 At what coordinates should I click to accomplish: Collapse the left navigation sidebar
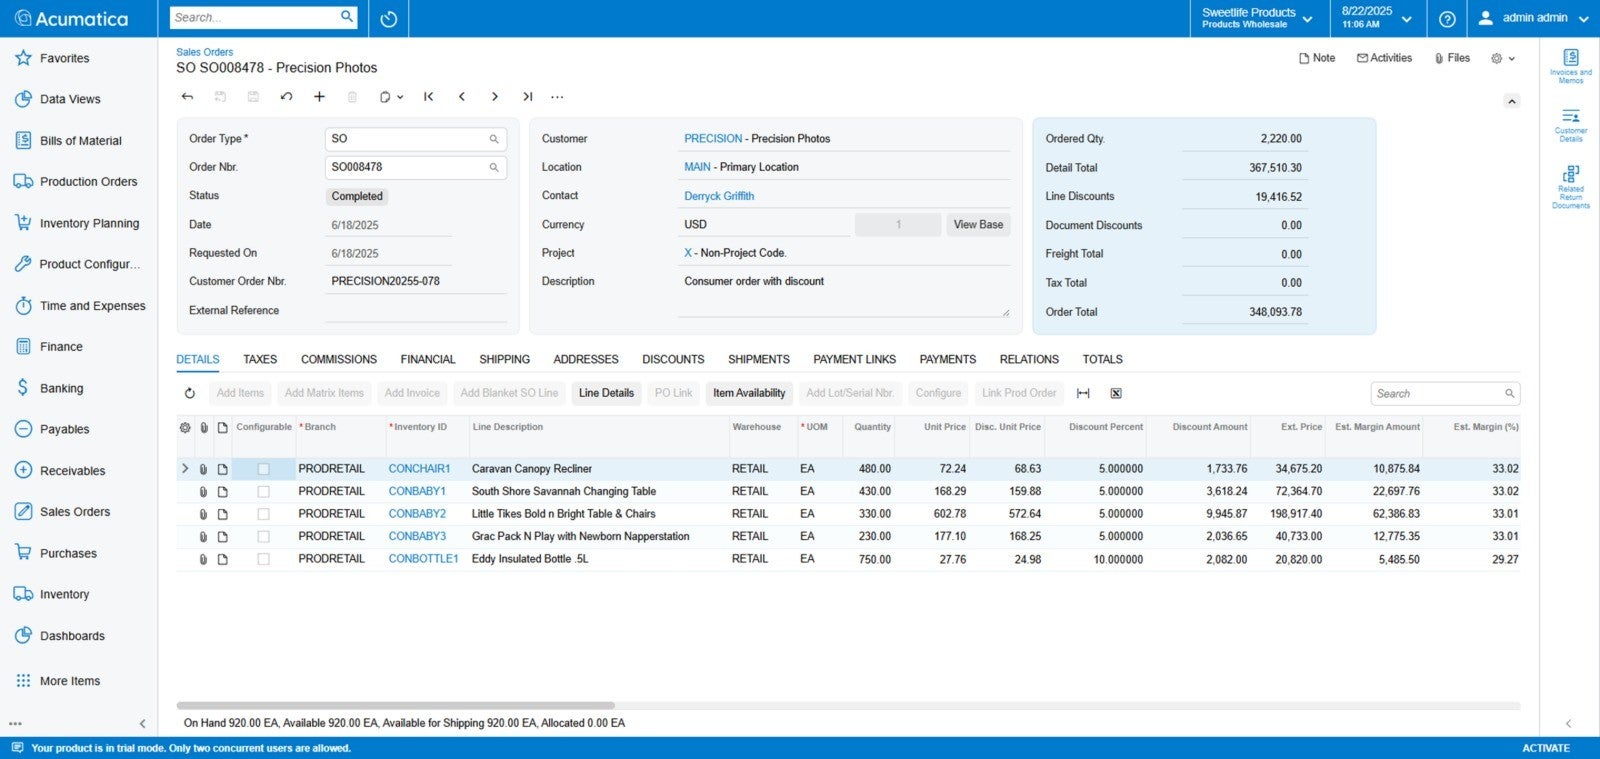coord(142,723)
